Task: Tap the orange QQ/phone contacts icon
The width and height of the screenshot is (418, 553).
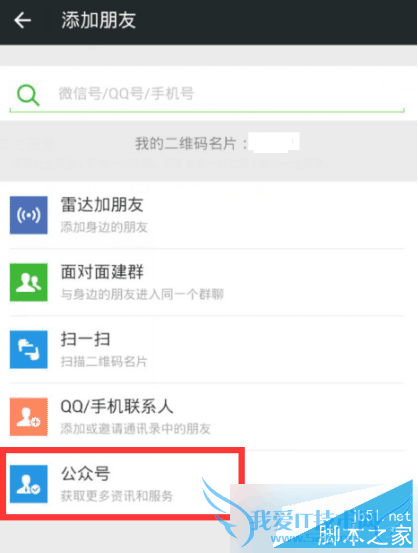Action: pyautogui.click(x=29, y=417)
